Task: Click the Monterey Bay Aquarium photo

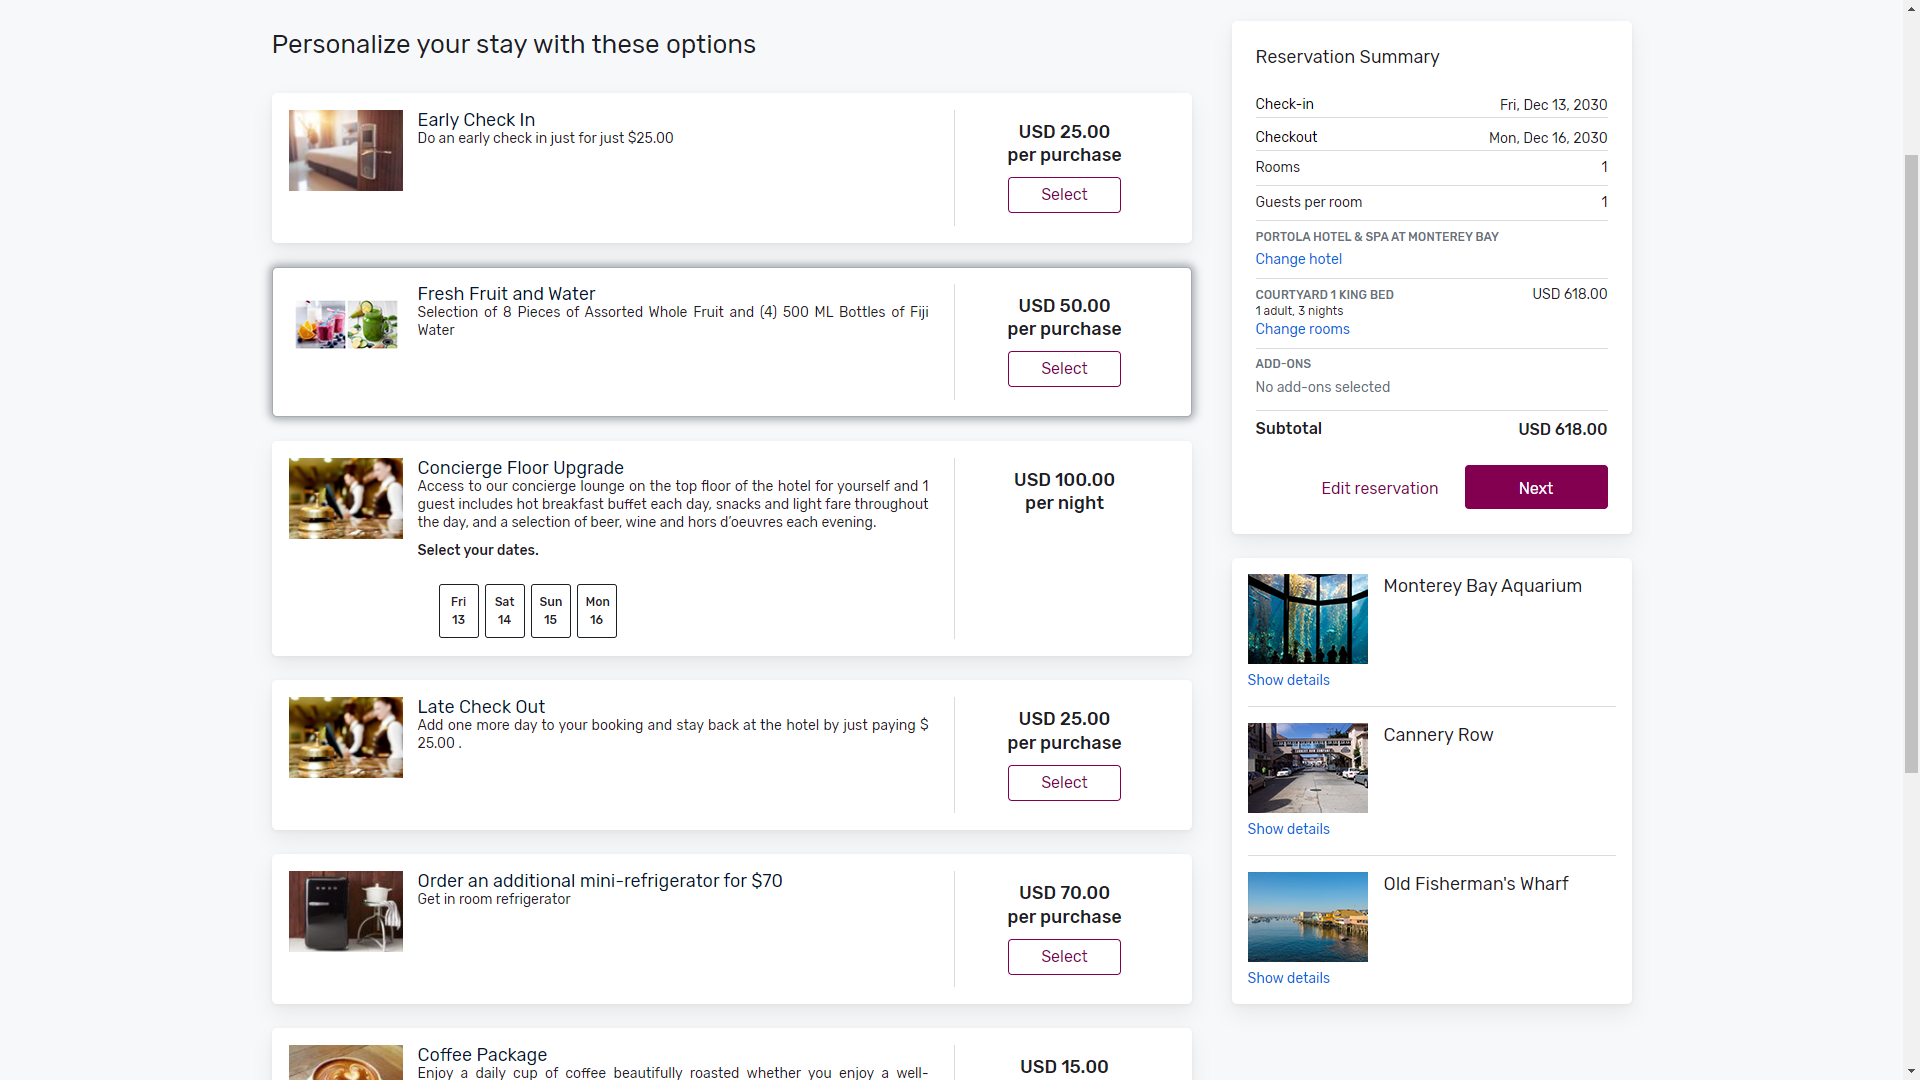Action: [1308, 619]
